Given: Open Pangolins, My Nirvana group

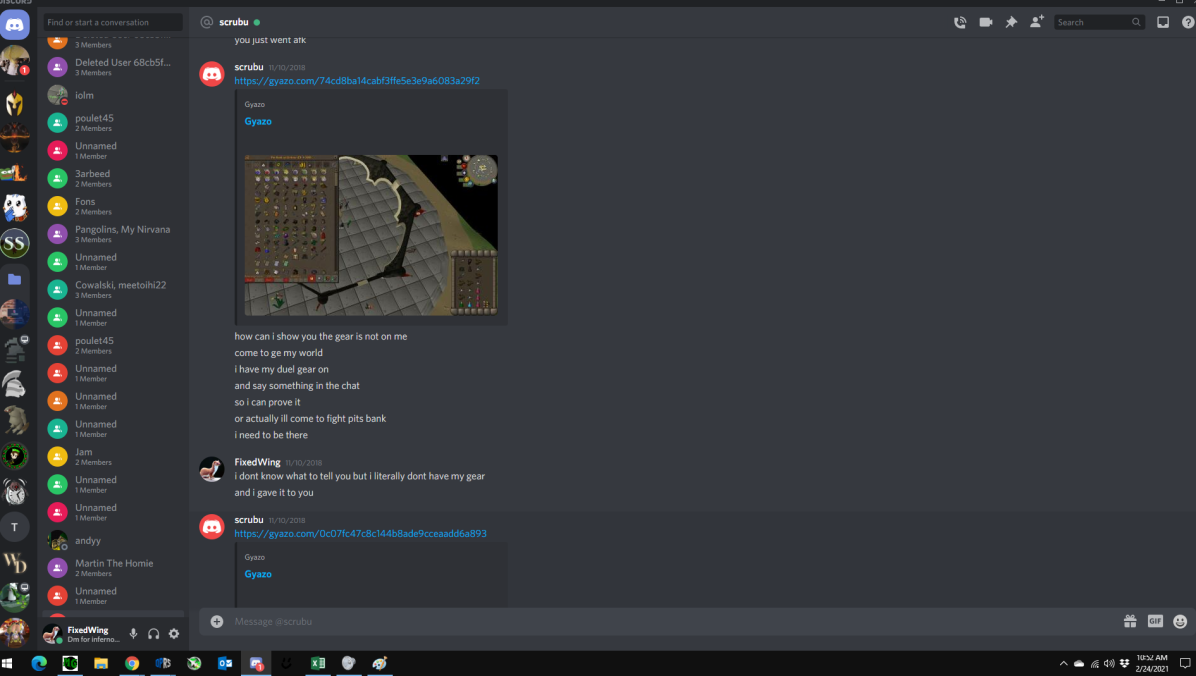Looking at the screenshot, I should pos(113,234).
